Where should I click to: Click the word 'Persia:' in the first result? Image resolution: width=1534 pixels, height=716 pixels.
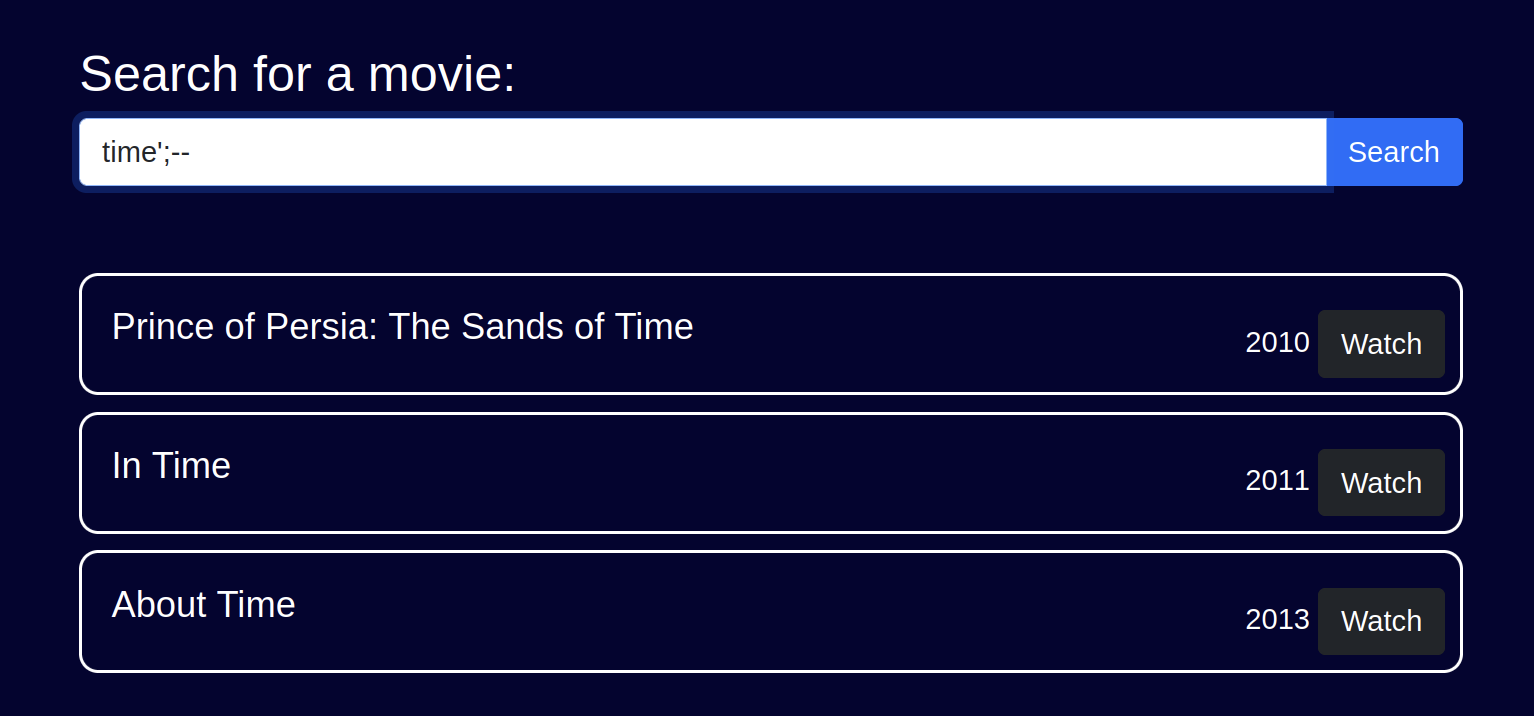[321, 327]
